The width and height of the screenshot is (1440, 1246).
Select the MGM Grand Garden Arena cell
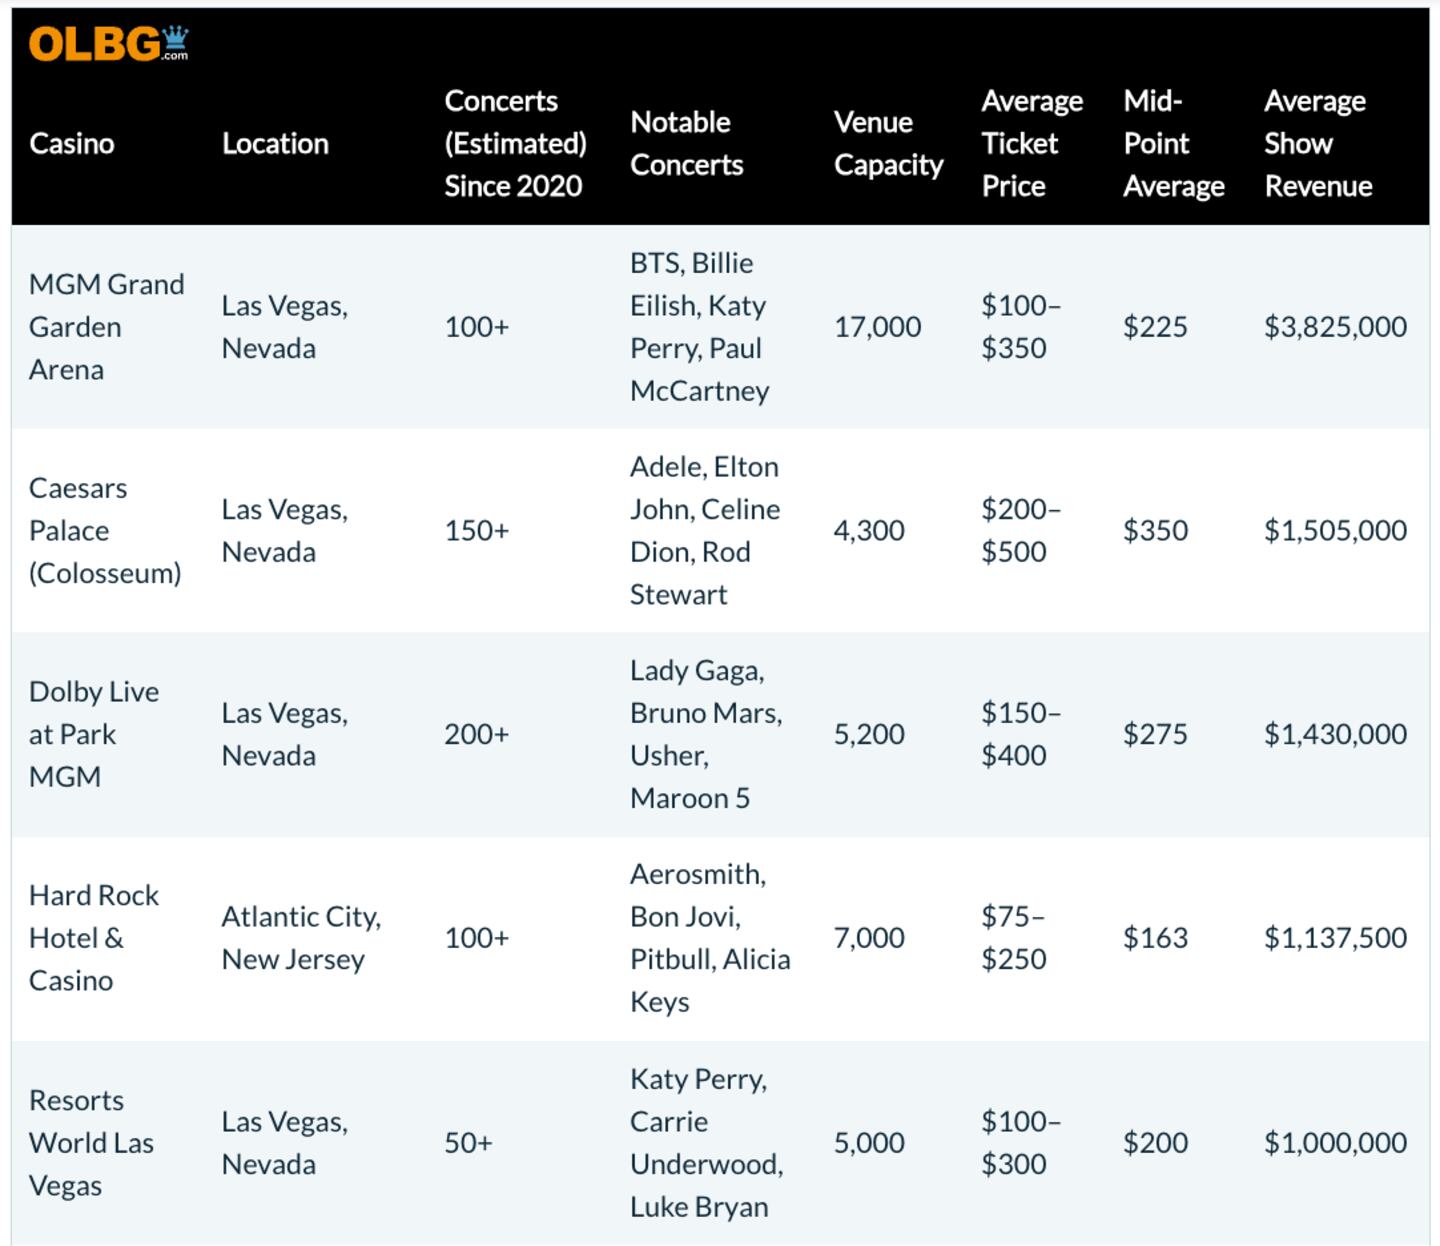pos(106,327)
